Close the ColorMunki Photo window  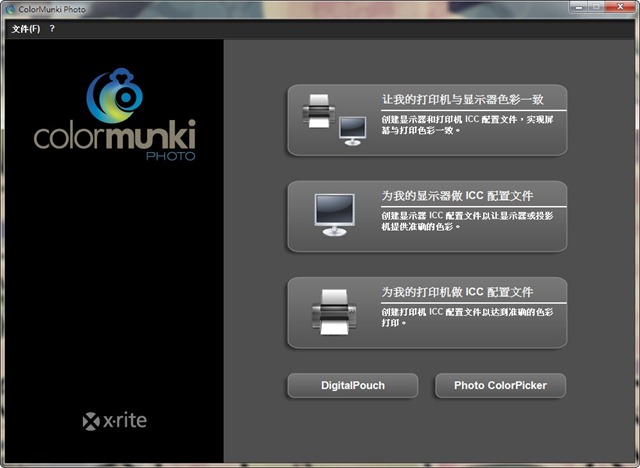click(620, 7)
